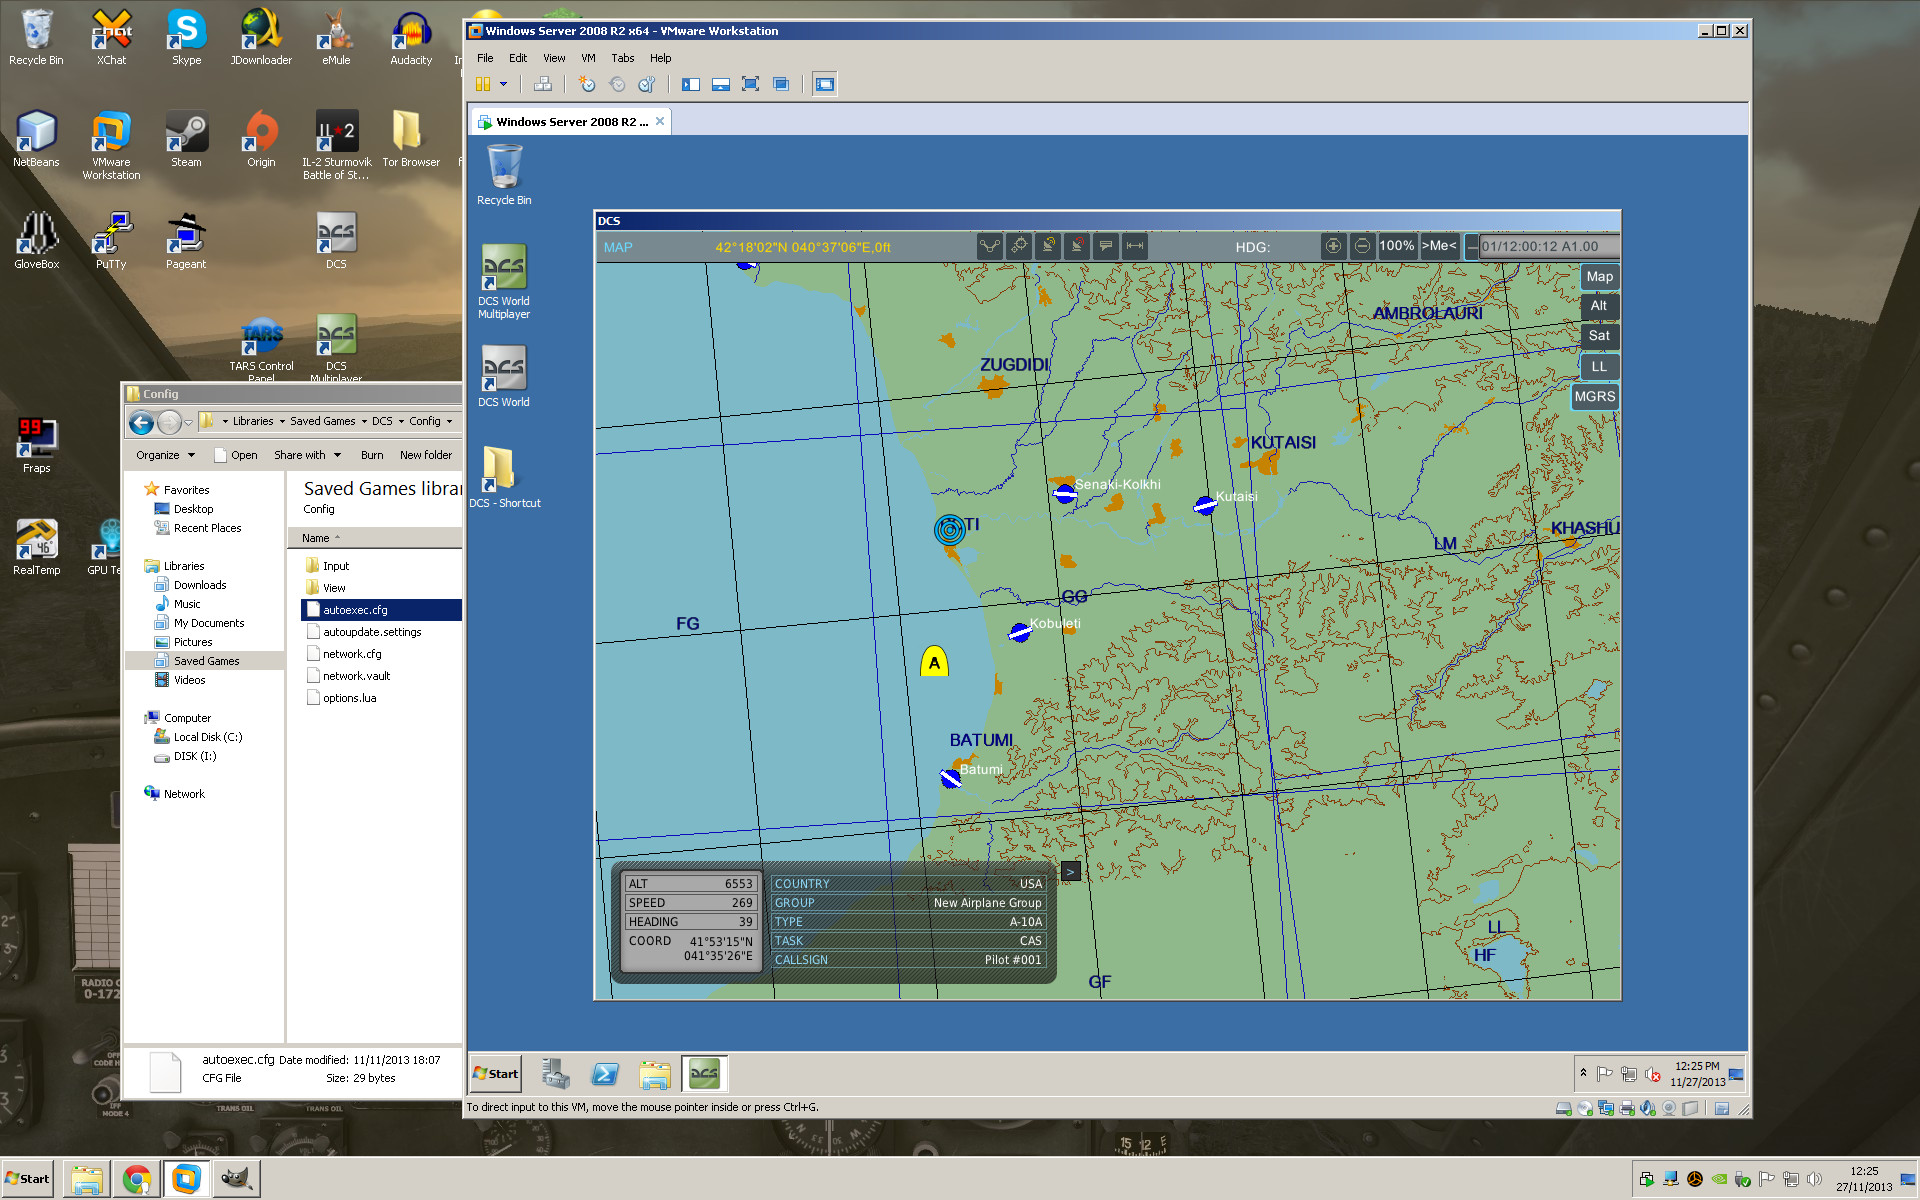Select the network.cfg file in Config folder
Screen dimensions: 1920x1200
[x=352, y=654]
